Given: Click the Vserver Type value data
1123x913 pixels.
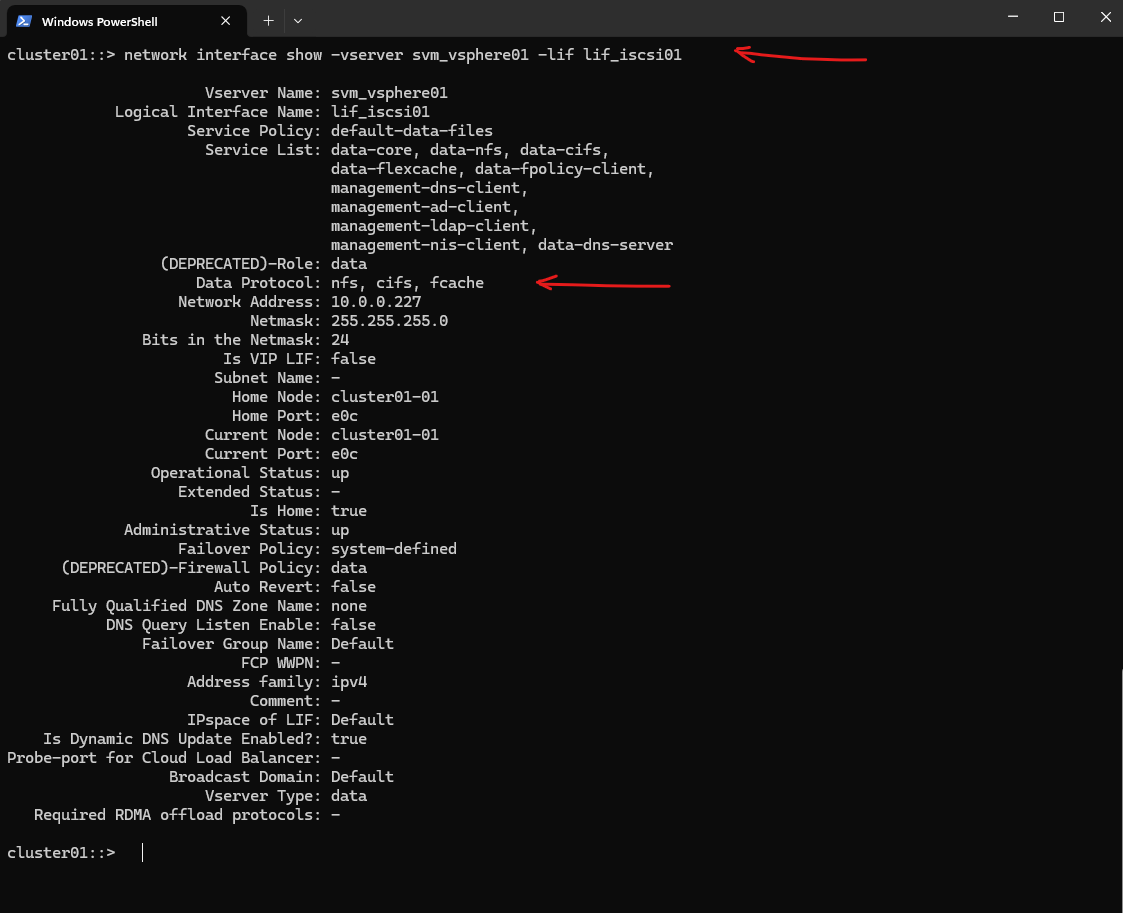Looking at the screenshot, I should [349, 796].
